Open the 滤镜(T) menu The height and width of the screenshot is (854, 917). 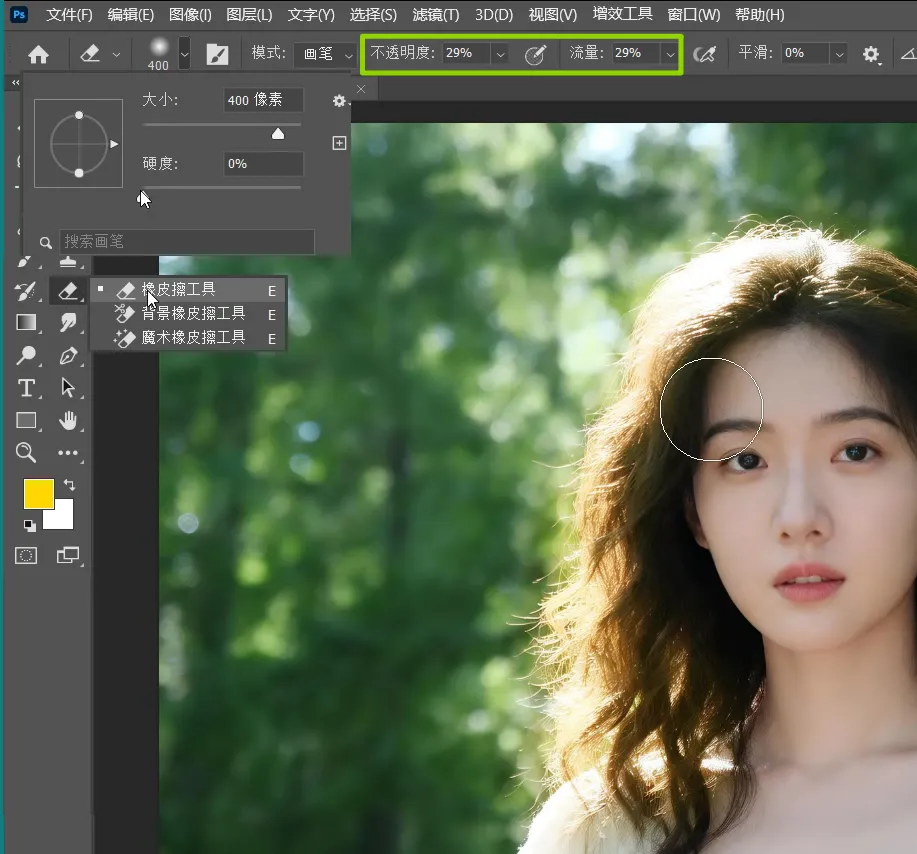click(435, 15)
